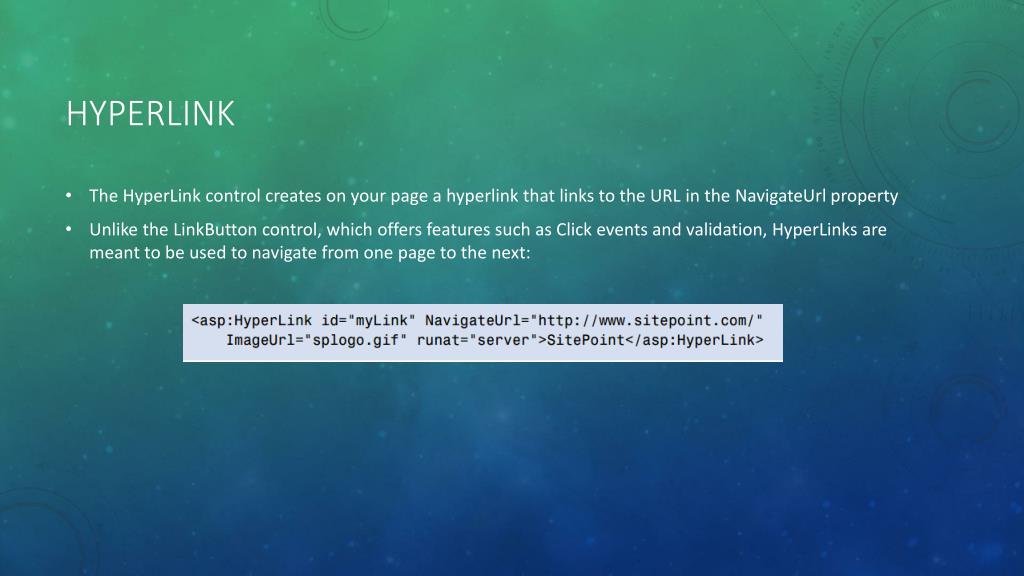Select the bullet starting 'Unlike the LinkButton control'
1024x576 pixels.
pyautogui.click(x=488, y=241)
